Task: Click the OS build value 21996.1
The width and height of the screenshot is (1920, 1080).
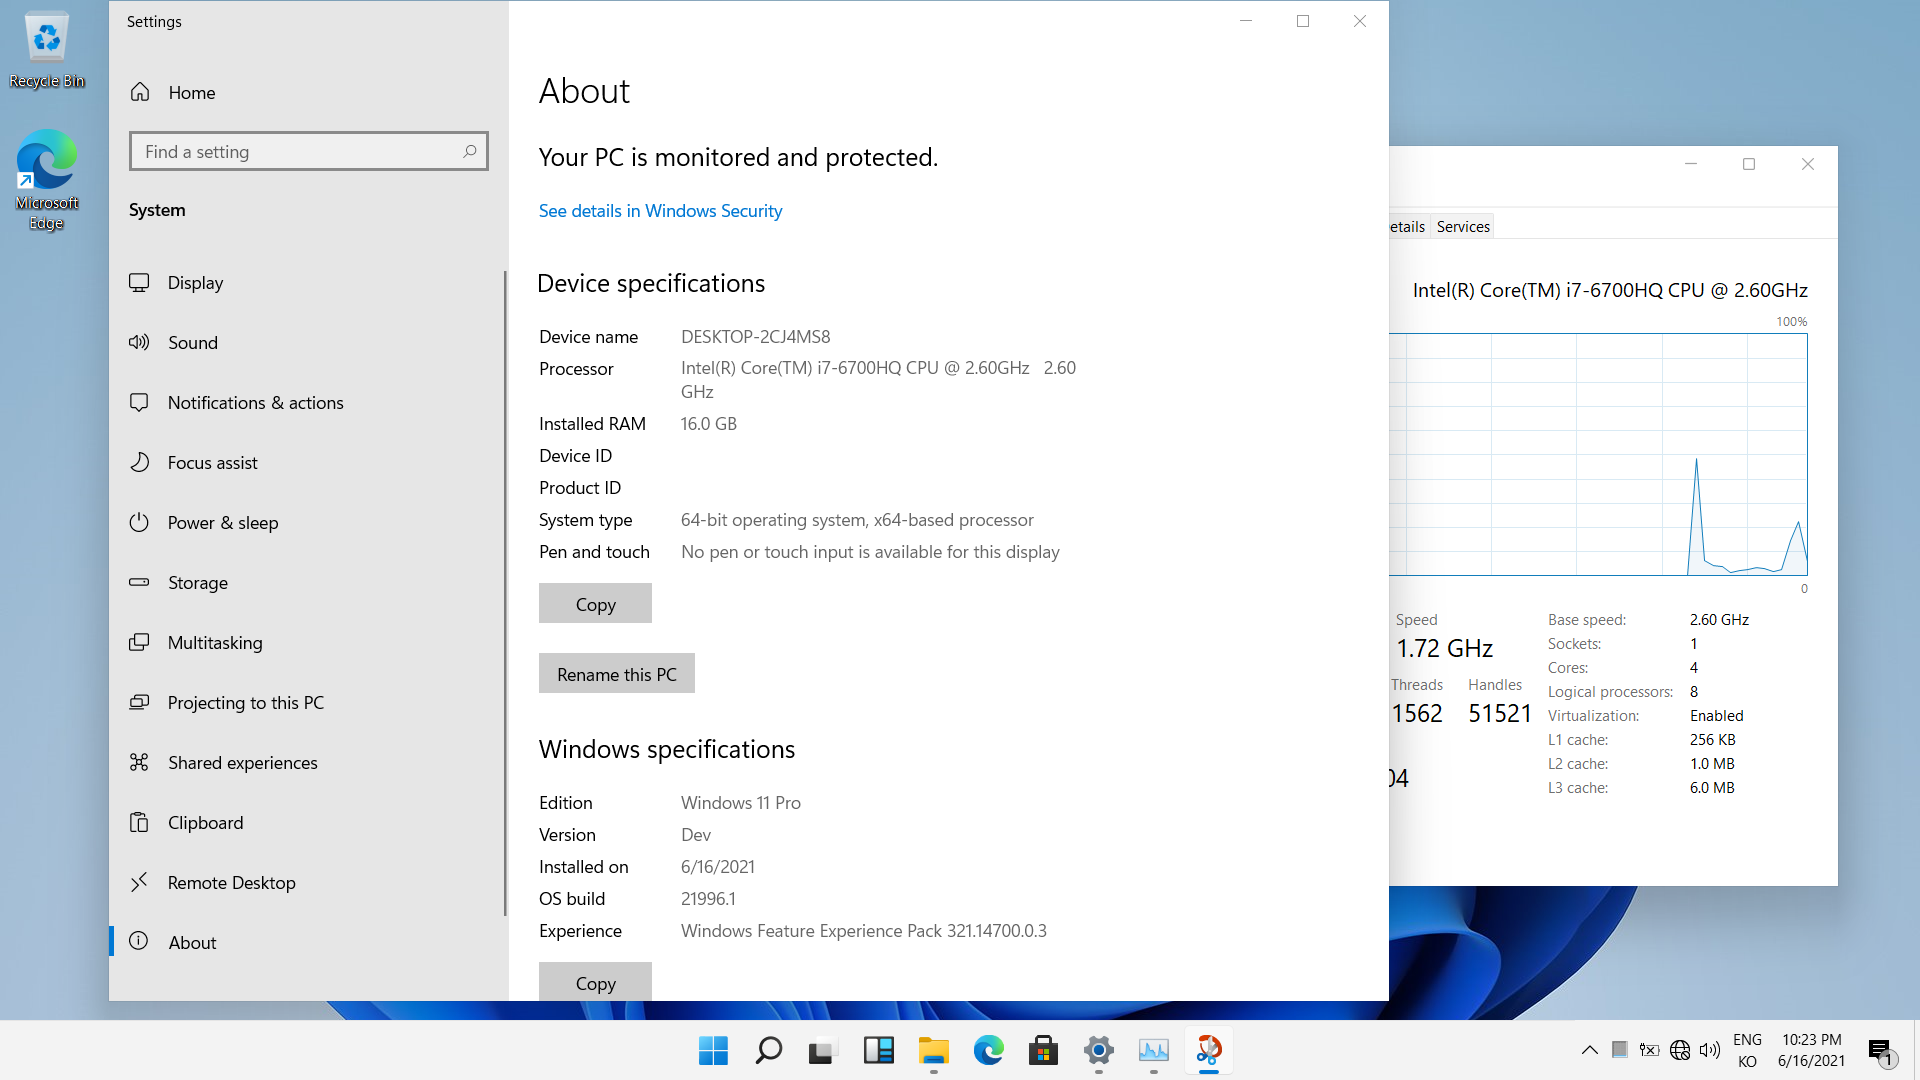Action: click(x=708, y=899)
